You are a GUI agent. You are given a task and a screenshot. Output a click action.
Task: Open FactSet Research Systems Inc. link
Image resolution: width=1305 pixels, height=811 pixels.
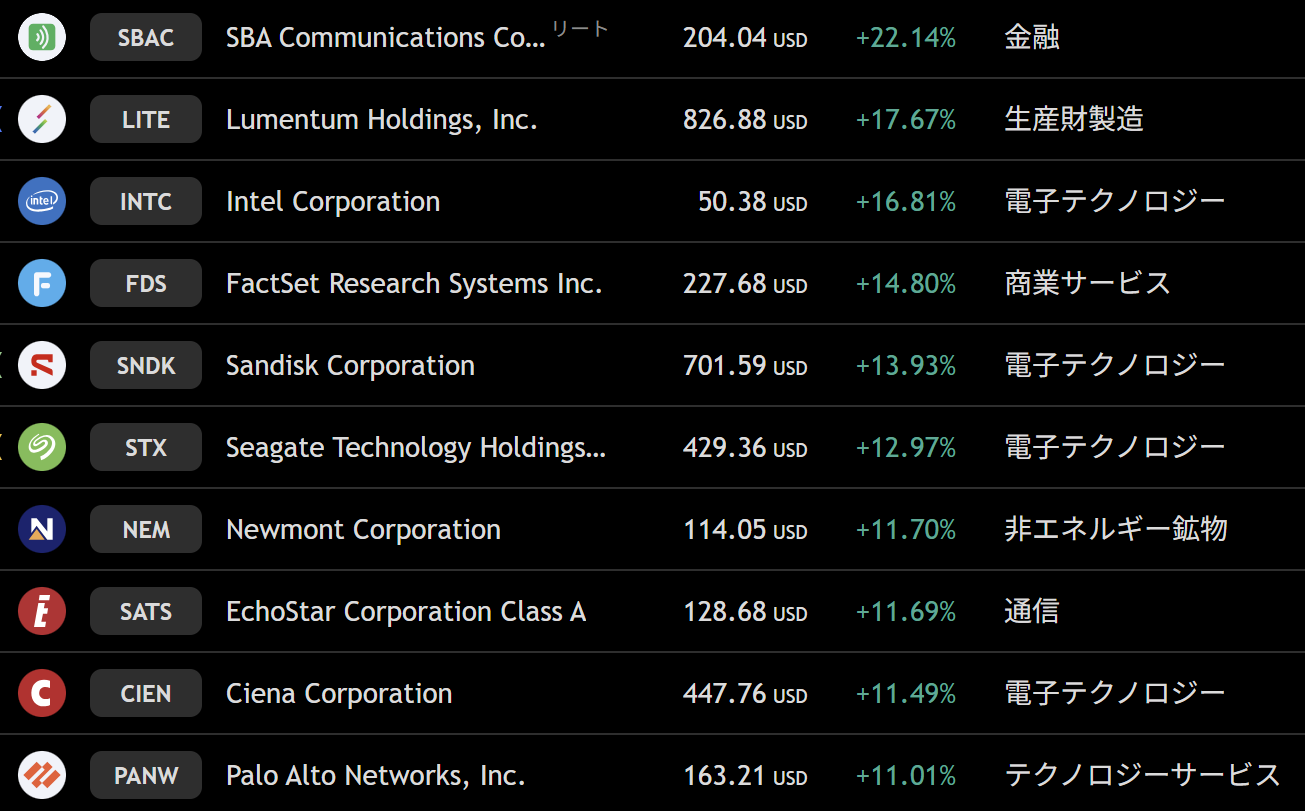pos(414,284)
